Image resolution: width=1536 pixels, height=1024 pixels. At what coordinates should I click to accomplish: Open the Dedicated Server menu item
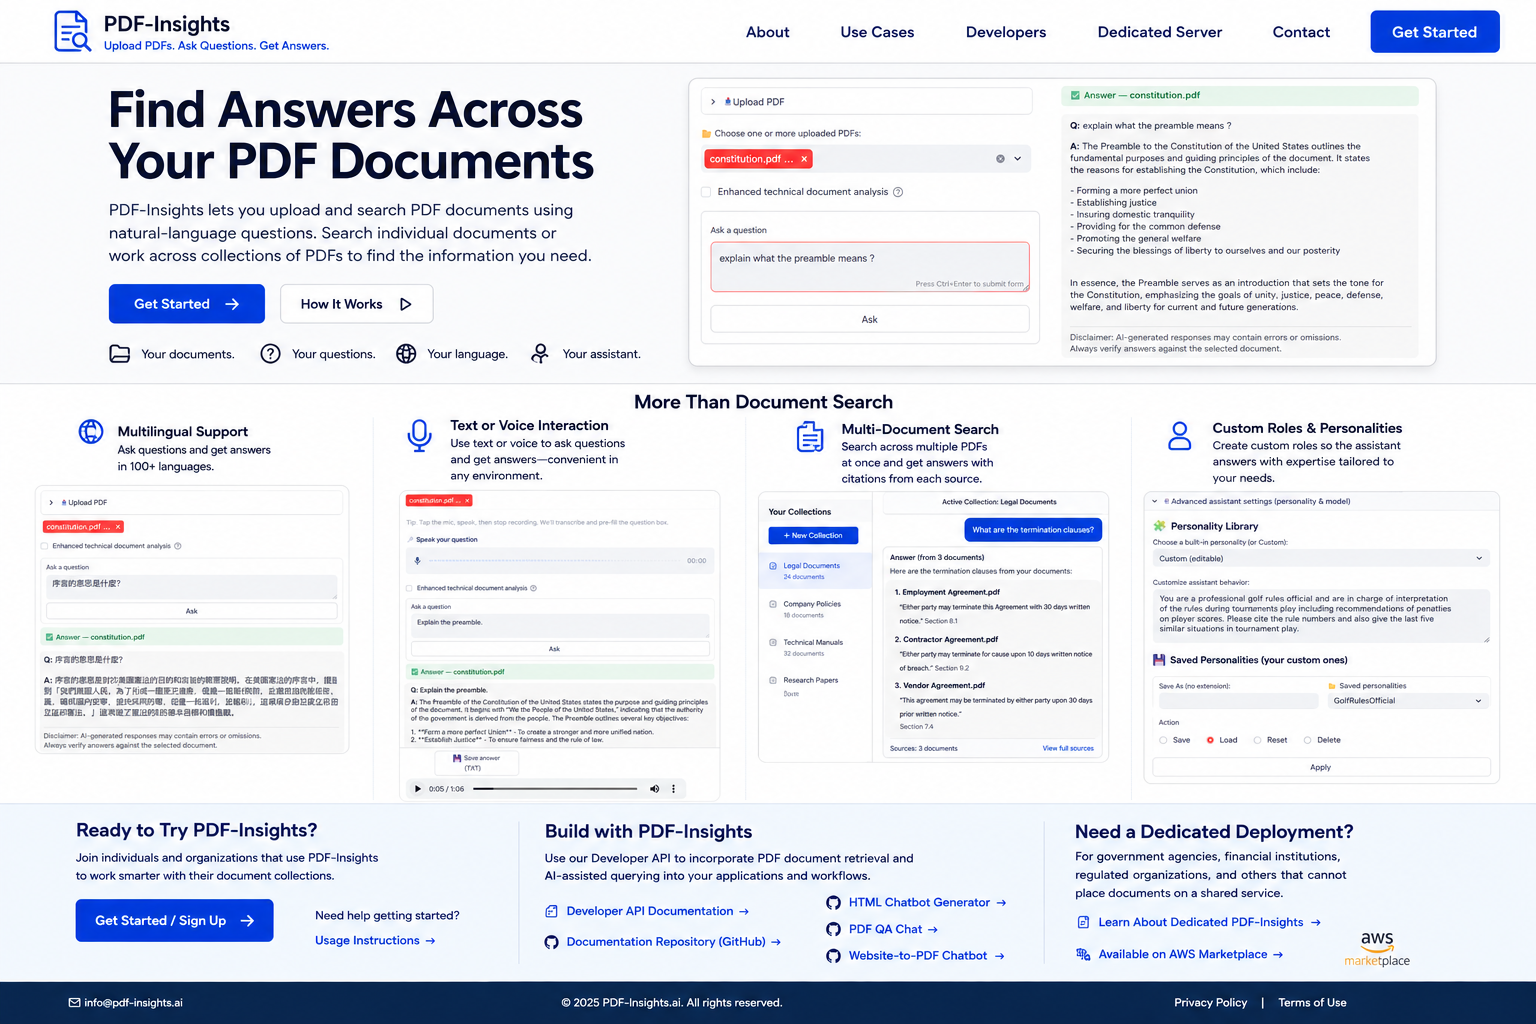tap(1160, 32)
